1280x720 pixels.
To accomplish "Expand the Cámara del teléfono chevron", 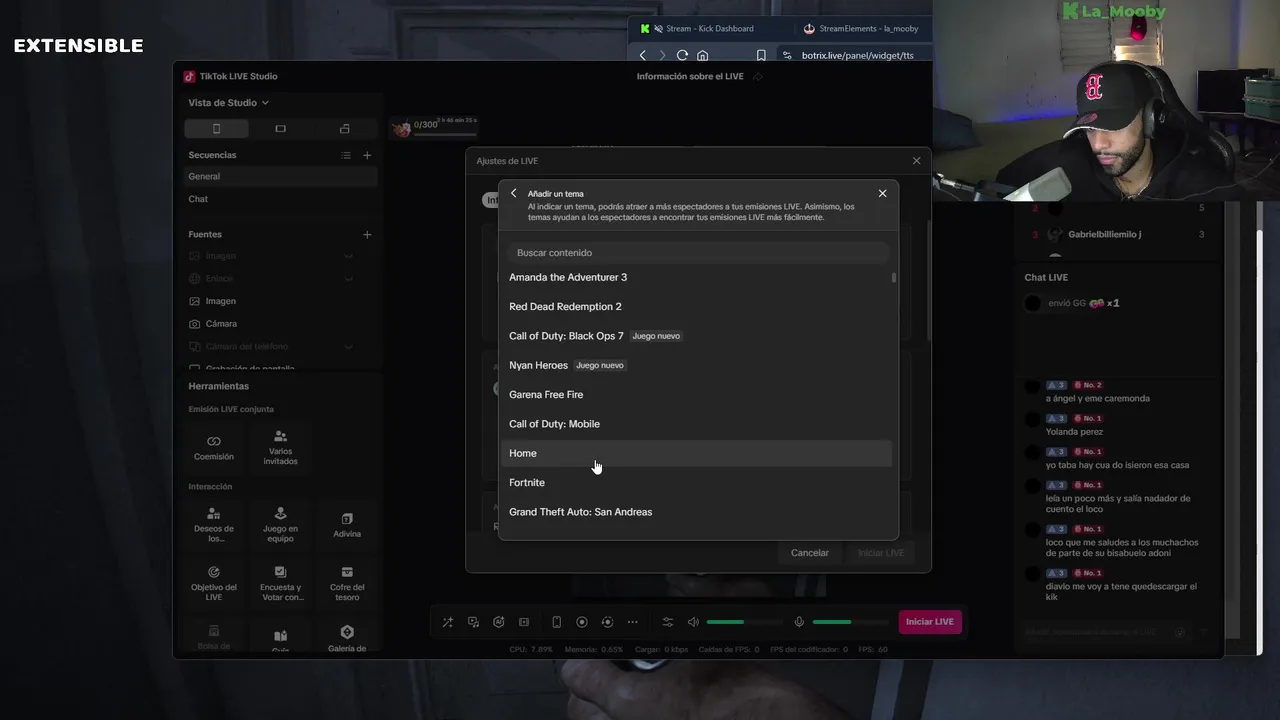I will point(348,347).
